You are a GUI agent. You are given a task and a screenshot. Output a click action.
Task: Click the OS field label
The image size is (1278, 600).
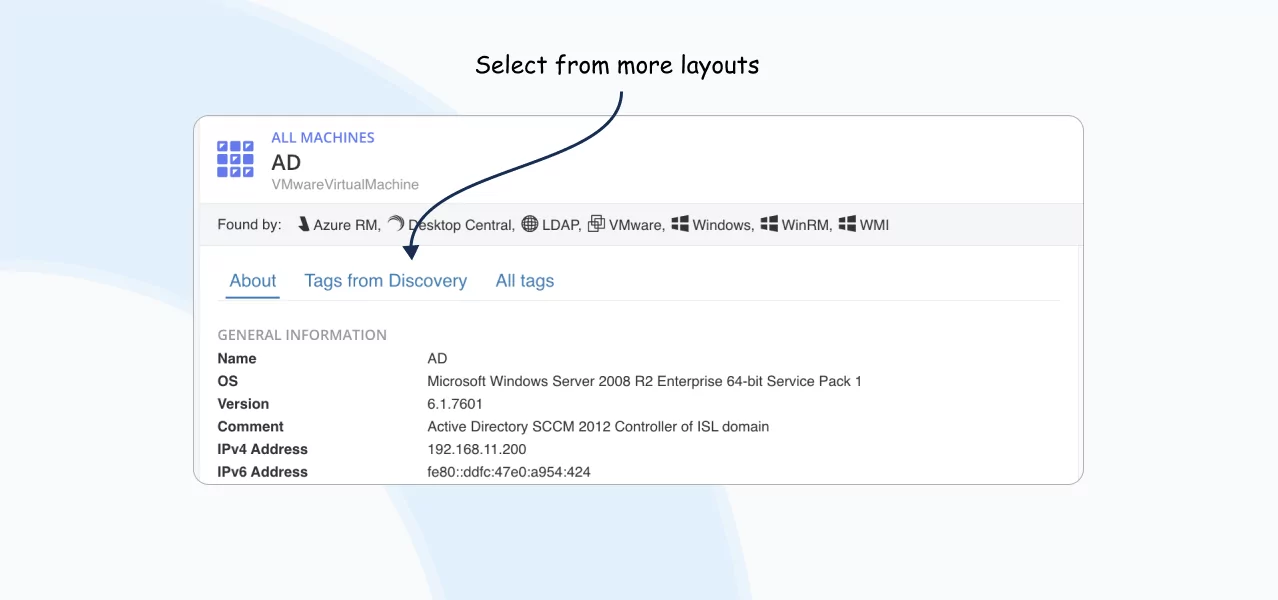point(228,381)
